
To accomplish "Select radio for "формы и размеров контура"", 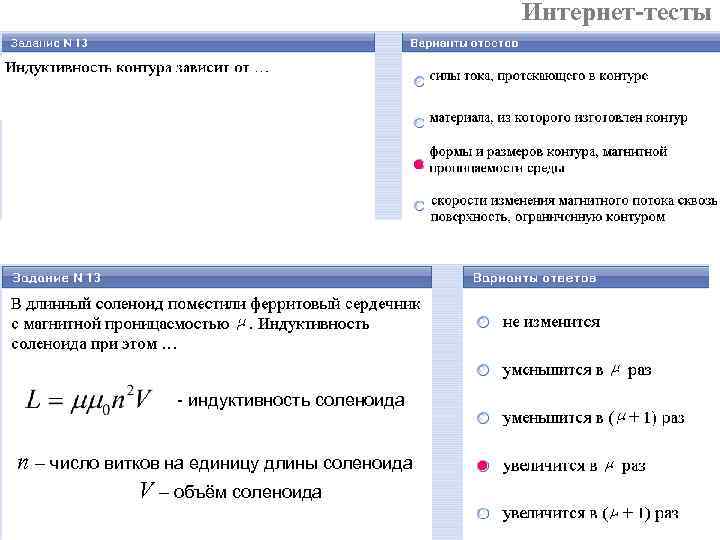I will pos(418,163).
